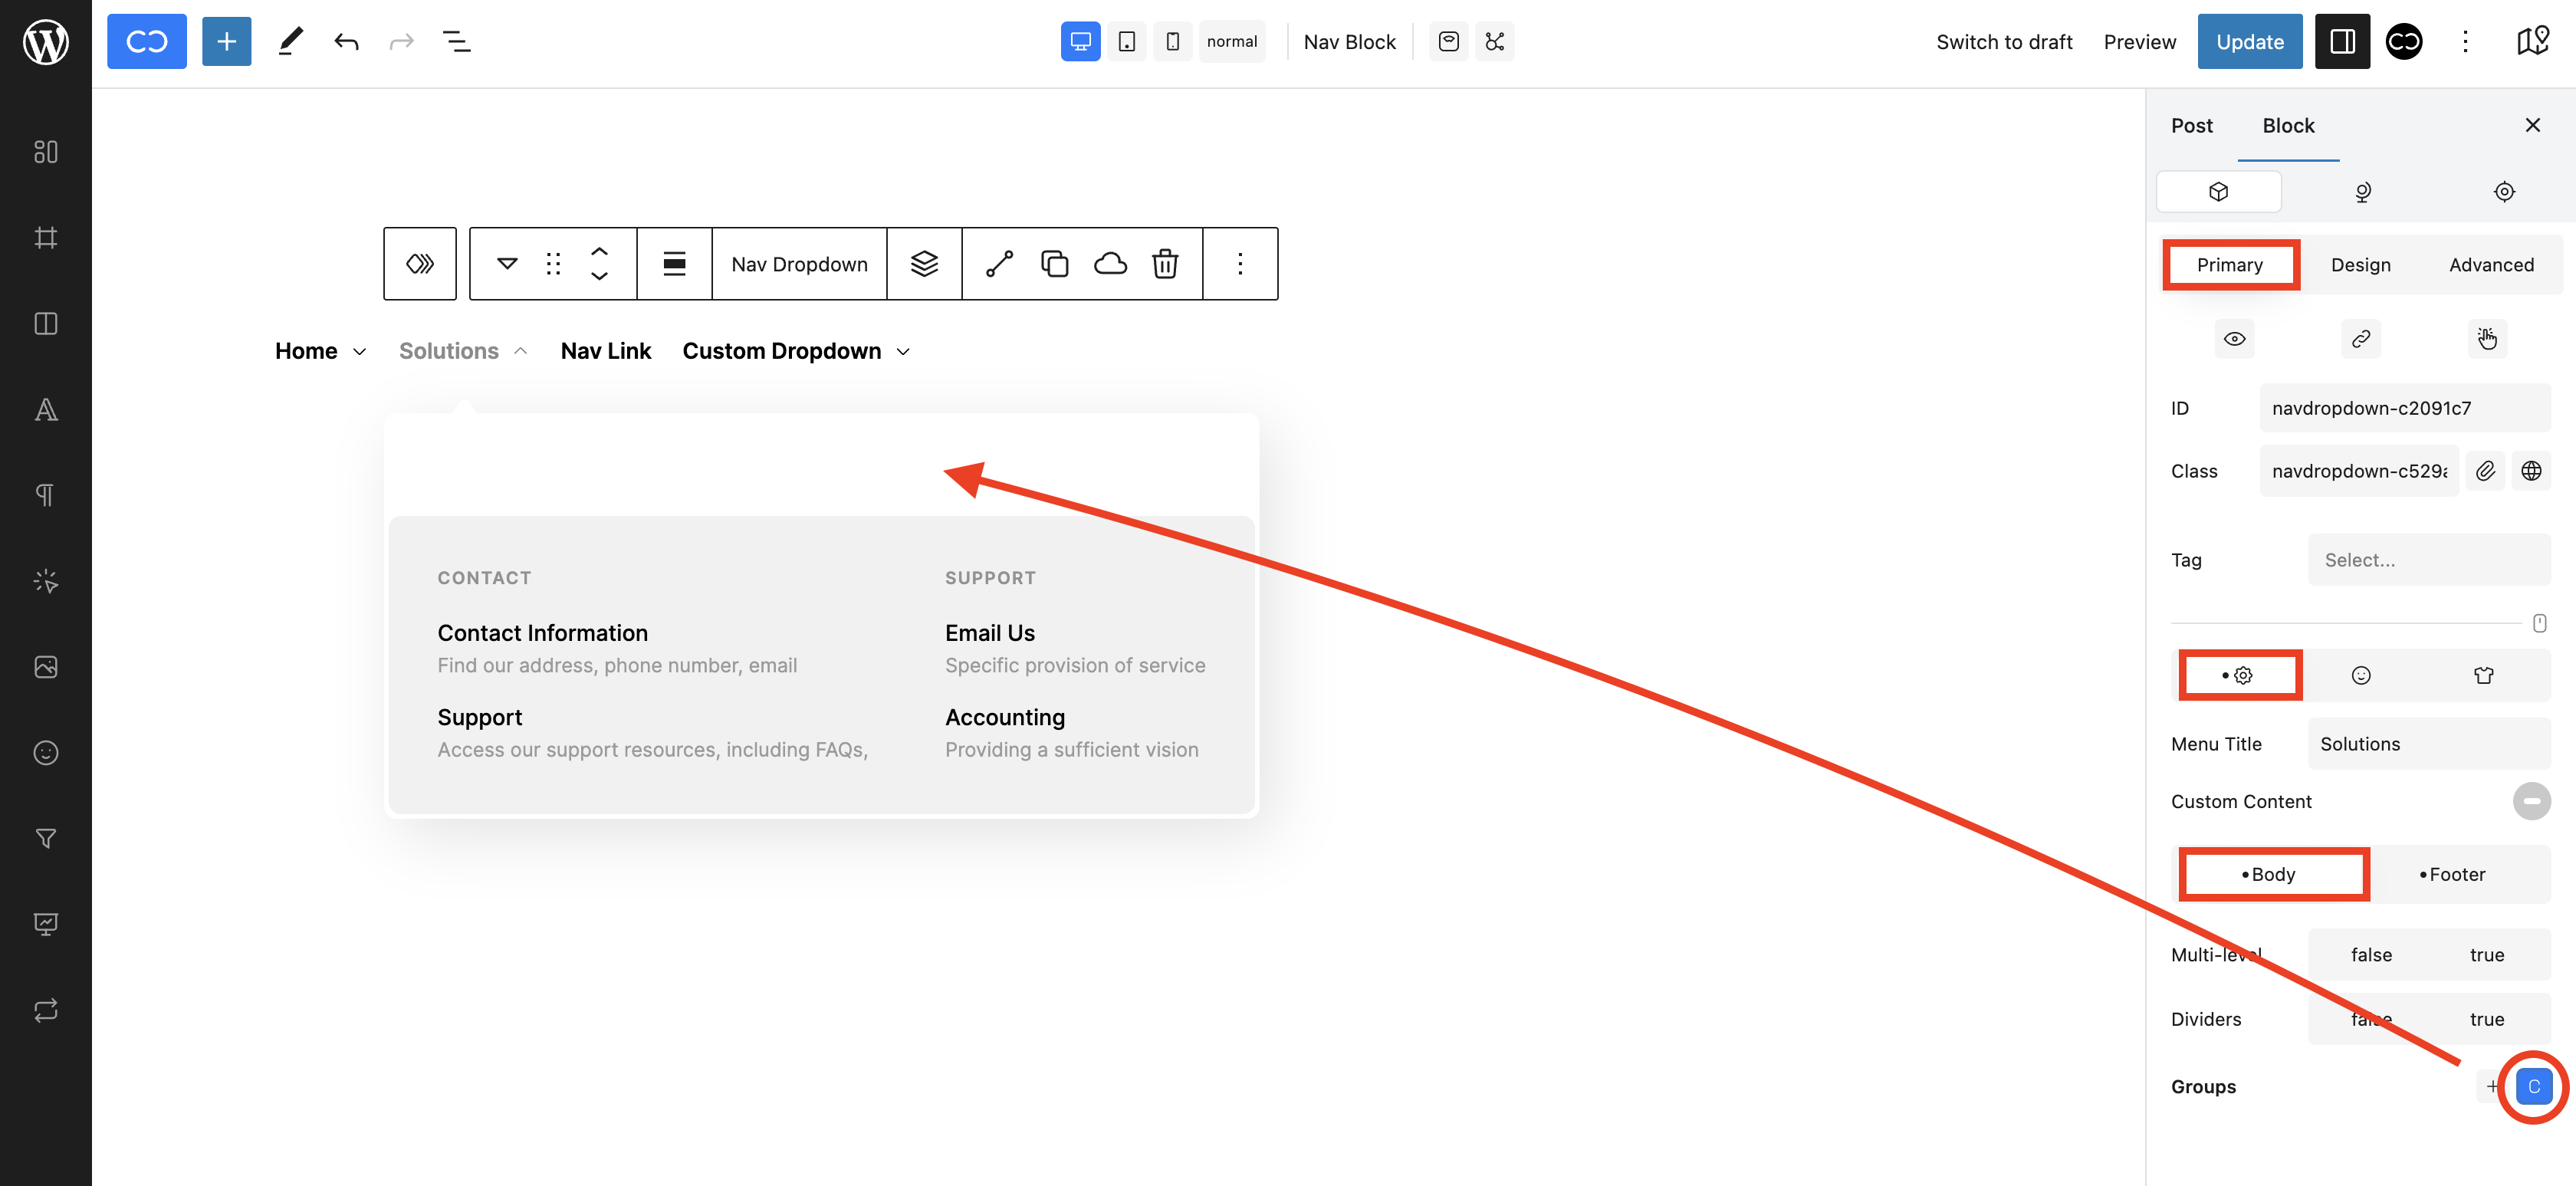Click the cloud icon in block toolbar
This screenshot has height=1186, width=2576.
(x=1110, y=264)
